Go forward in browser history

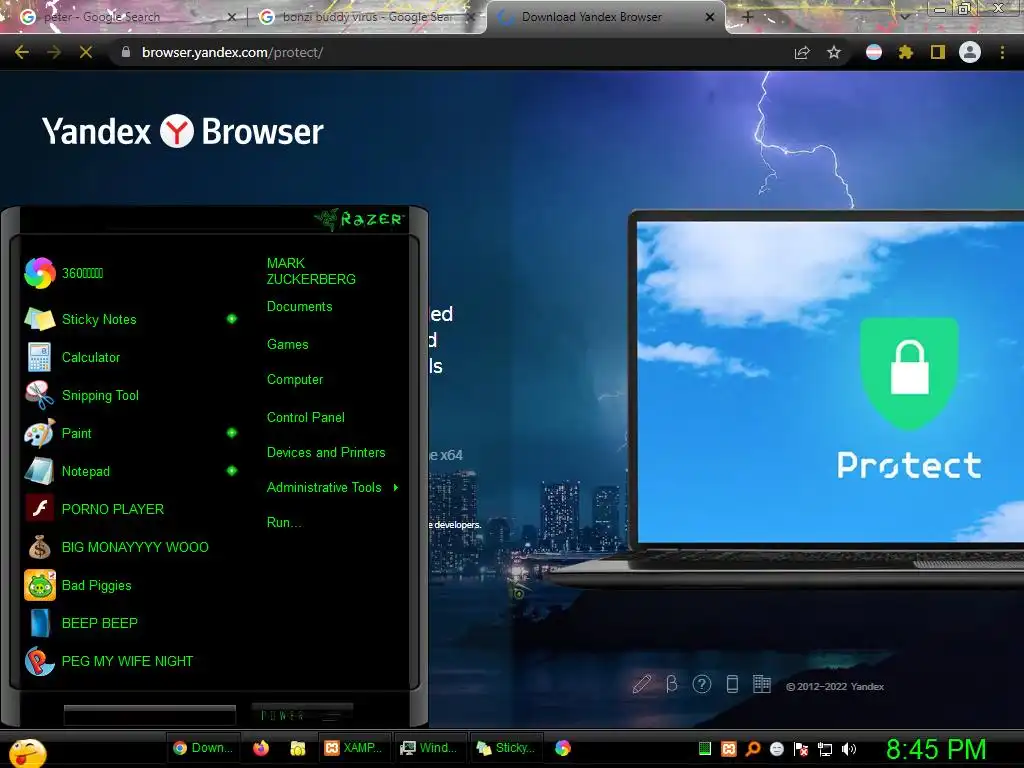[54, 52]
